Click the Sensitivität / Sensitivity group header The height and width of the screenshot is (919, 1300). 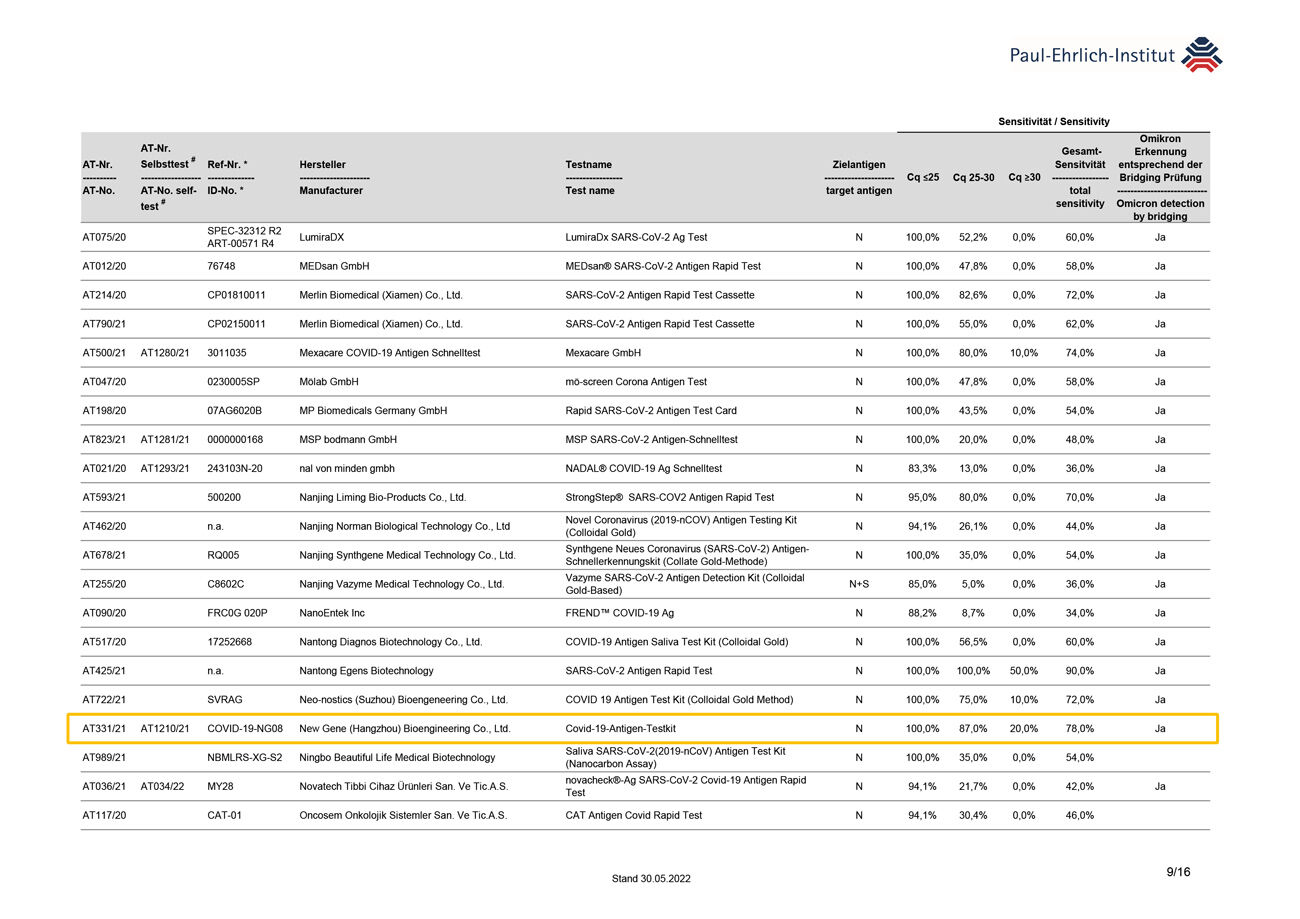1053,122
